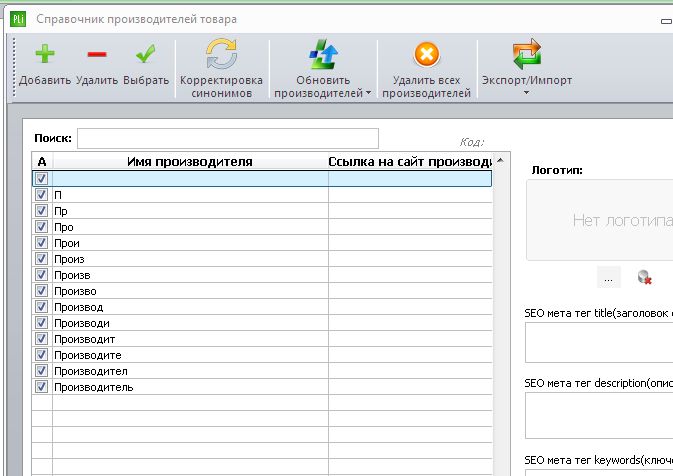Toggle checkbox for row 'Производит'
Screen dimensions: 673x476
tap(41, 339)
